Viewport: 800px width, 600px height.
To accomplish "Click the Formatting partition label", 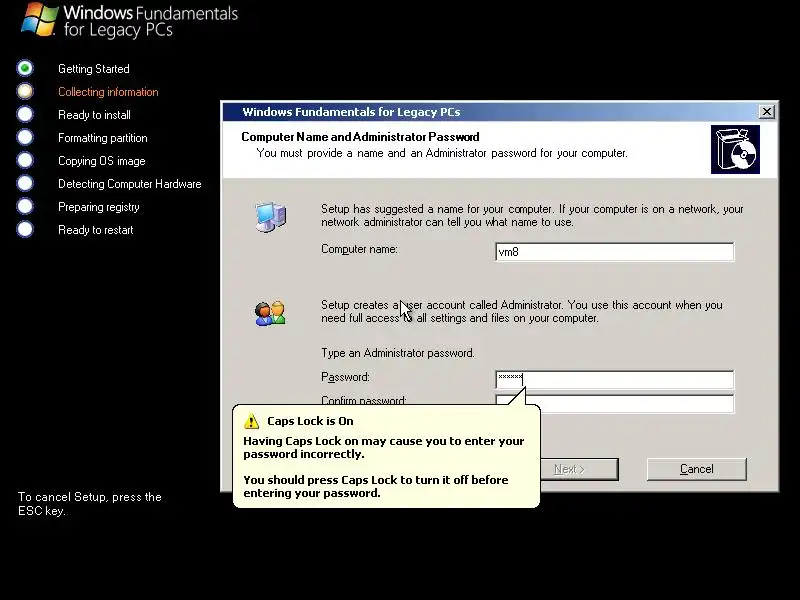I will [x=103, y=138].
